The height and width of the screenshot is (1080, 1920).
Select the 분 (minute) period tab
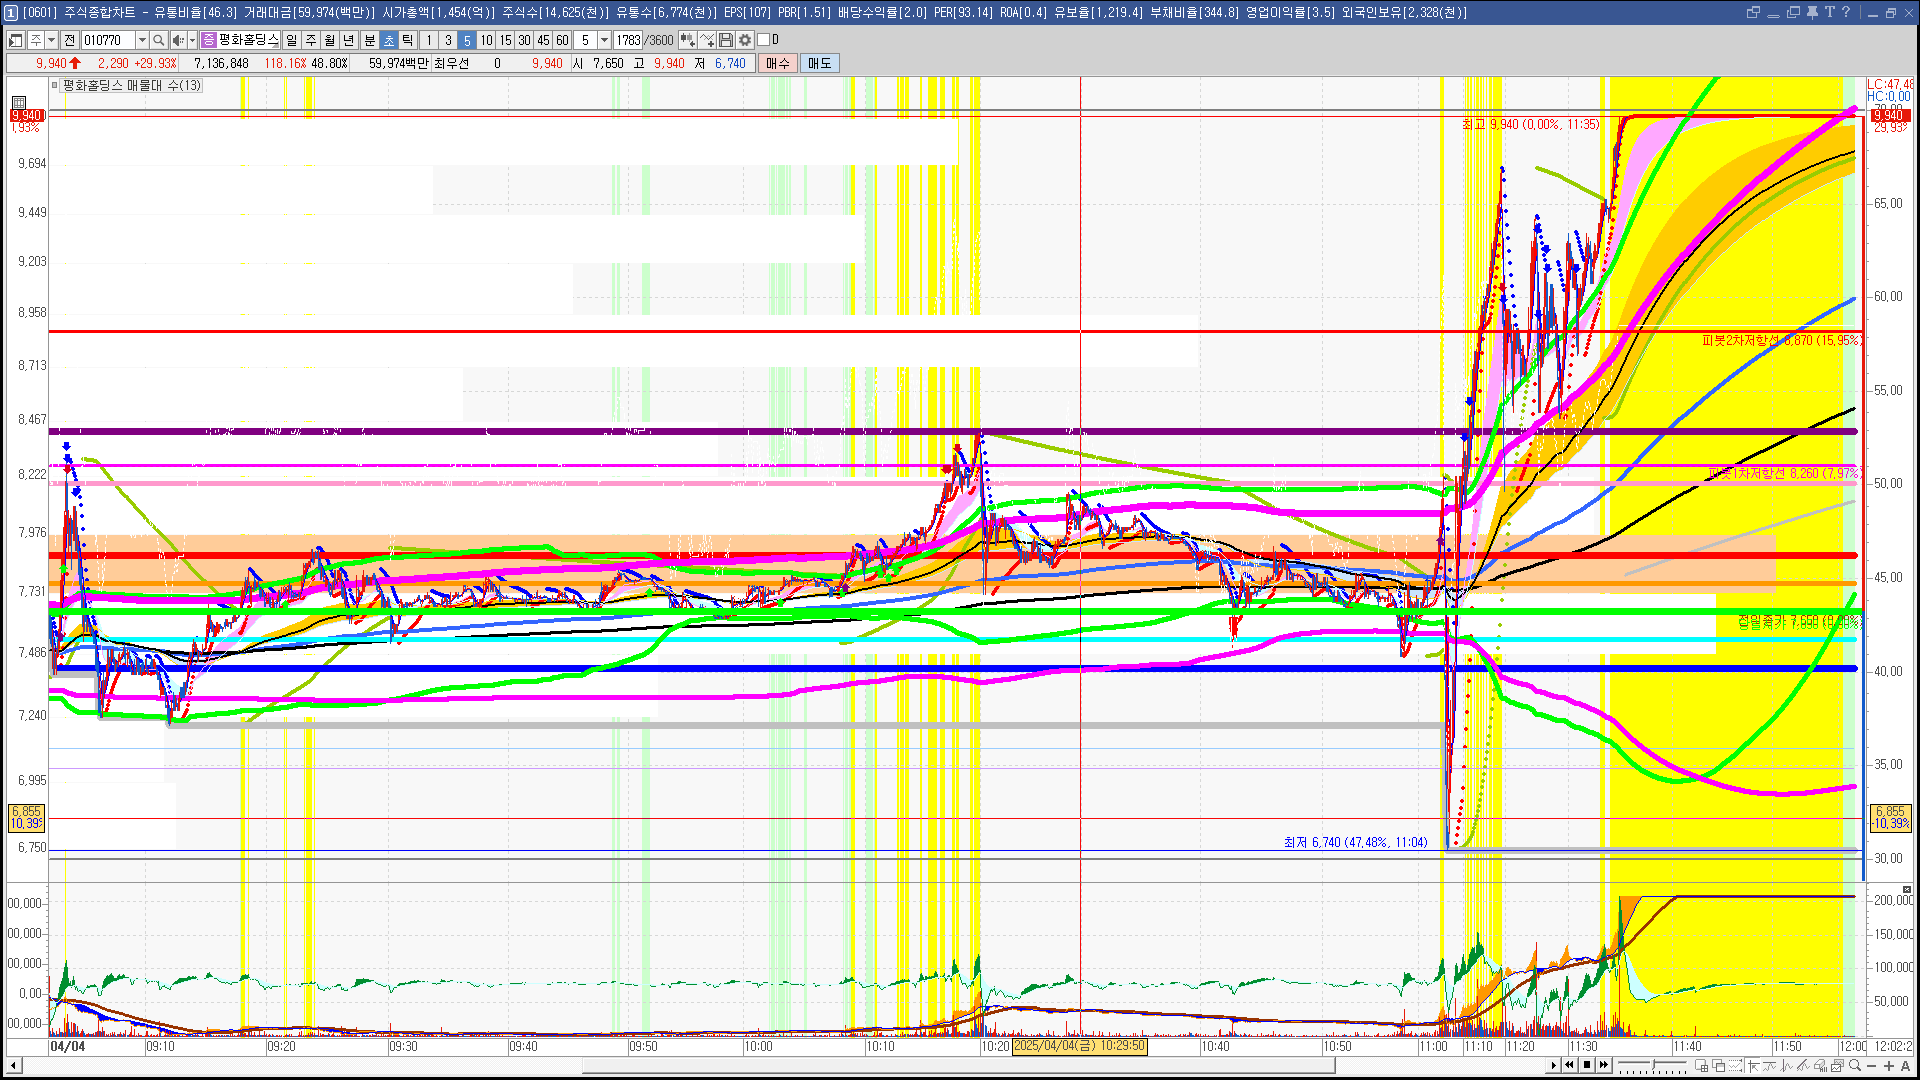(369, 40)
